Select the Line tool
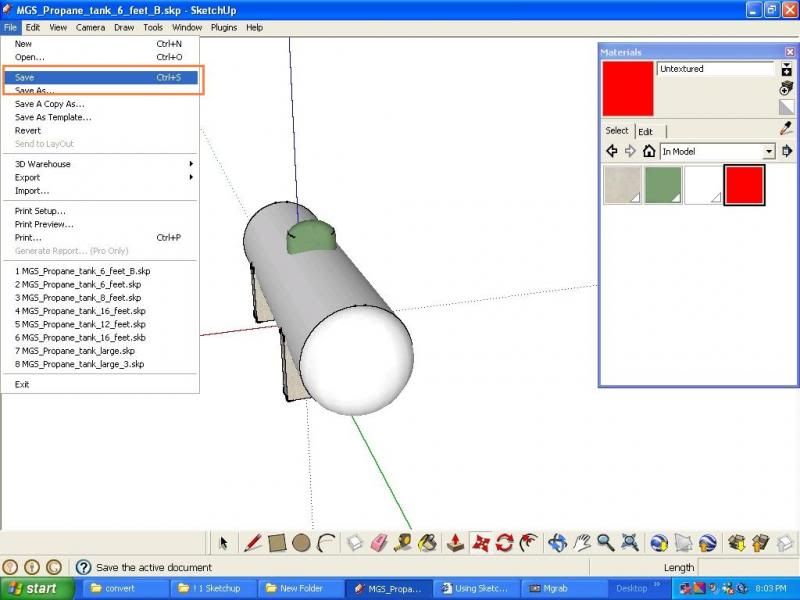800x600 pixels. click(253, 541)
